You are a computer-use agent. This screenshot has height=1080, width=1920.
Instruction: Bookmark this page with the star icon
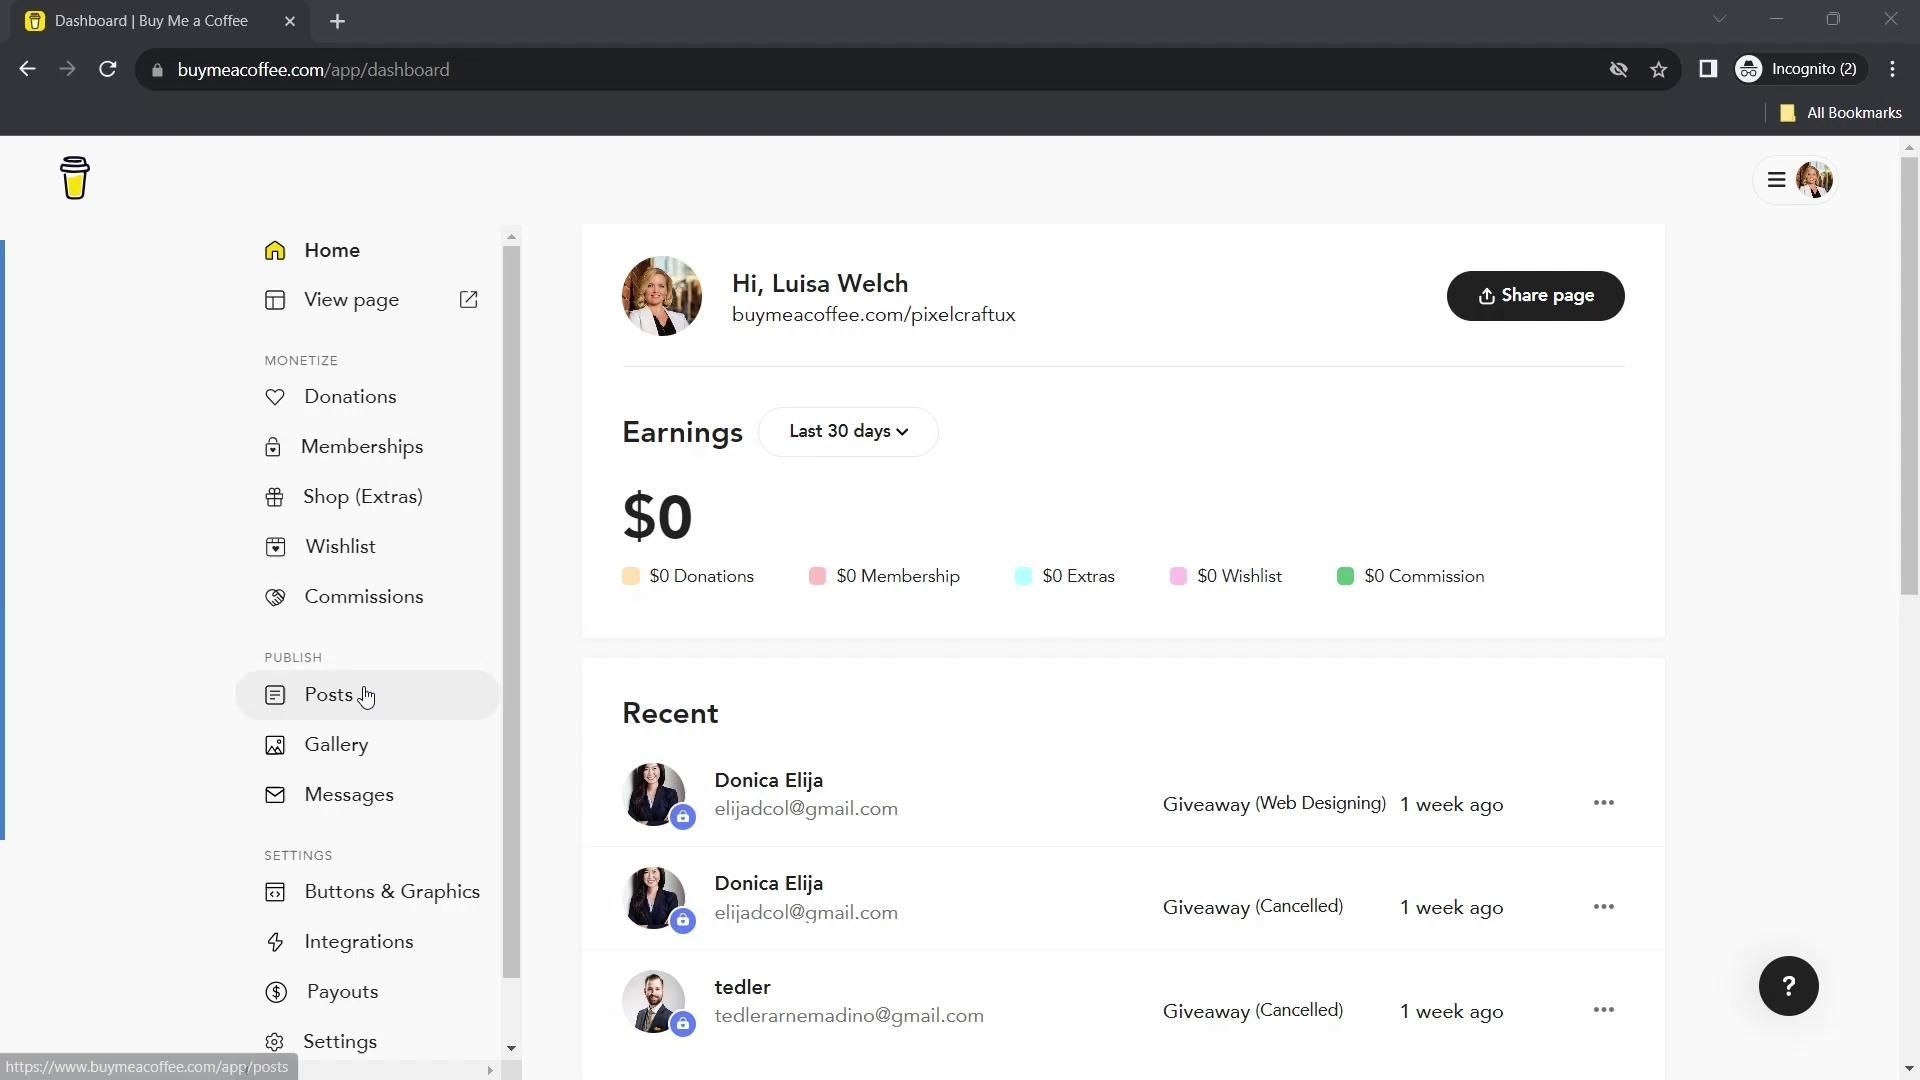click(1659, 70)
